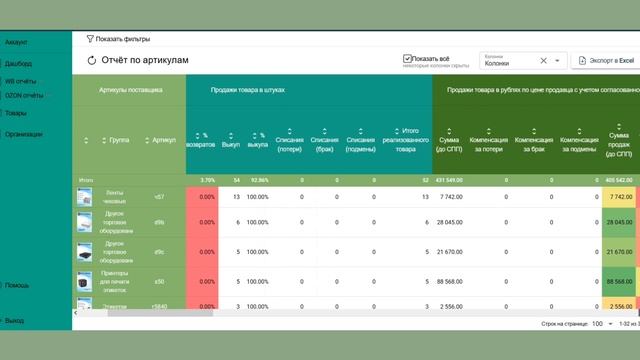Image resolution: width=640 pixels, height=360 pixels.
Task: Sort by the Артикул column
Action: (147, 140)
